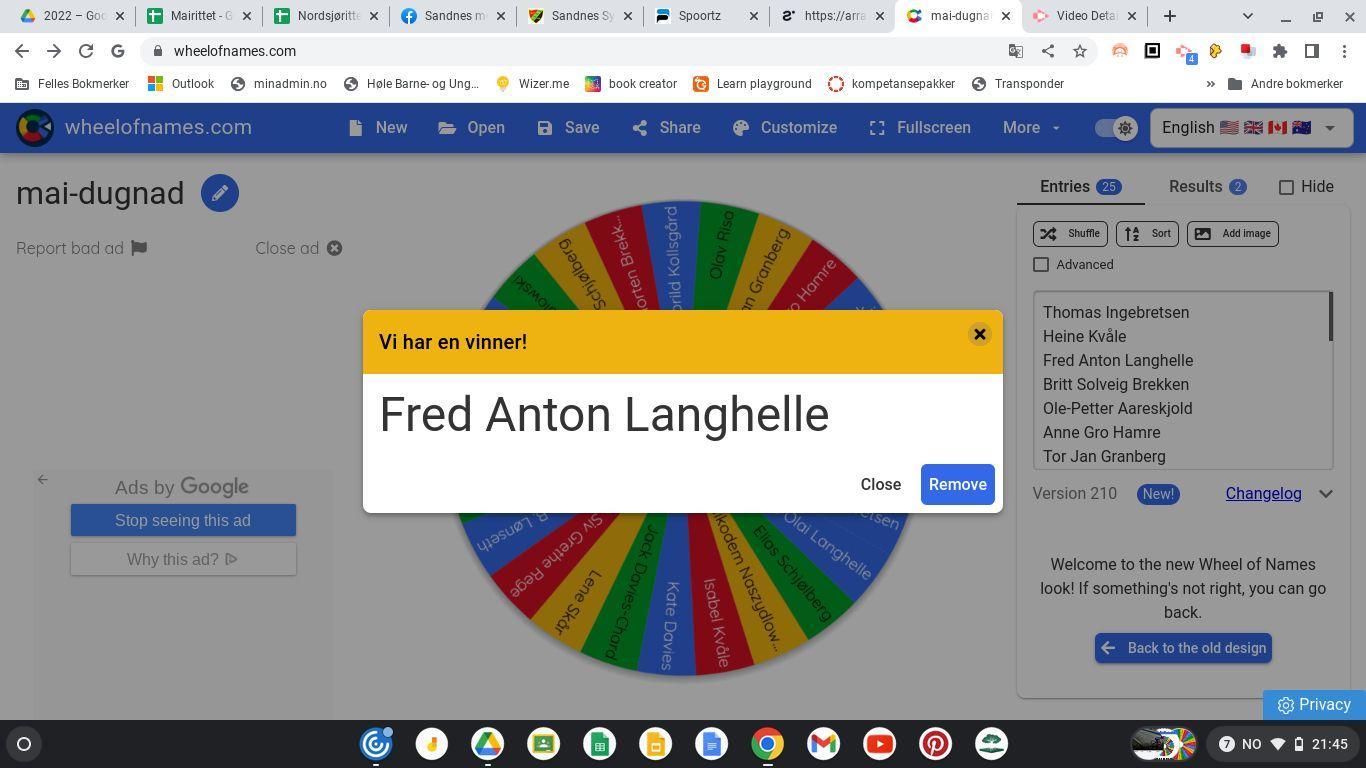Viewport: 1366px width, 768px height.
Task: Click the Shuffle entries button
Action: 1070,234
